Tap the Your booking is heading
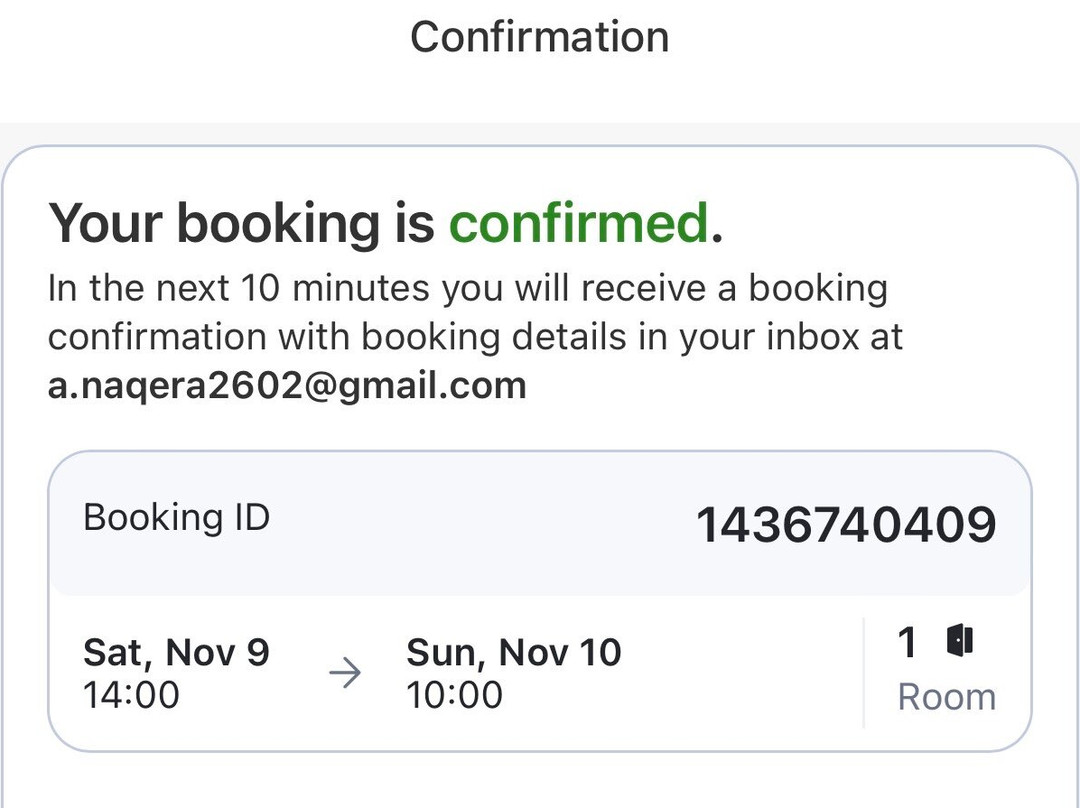 point(241,222)
